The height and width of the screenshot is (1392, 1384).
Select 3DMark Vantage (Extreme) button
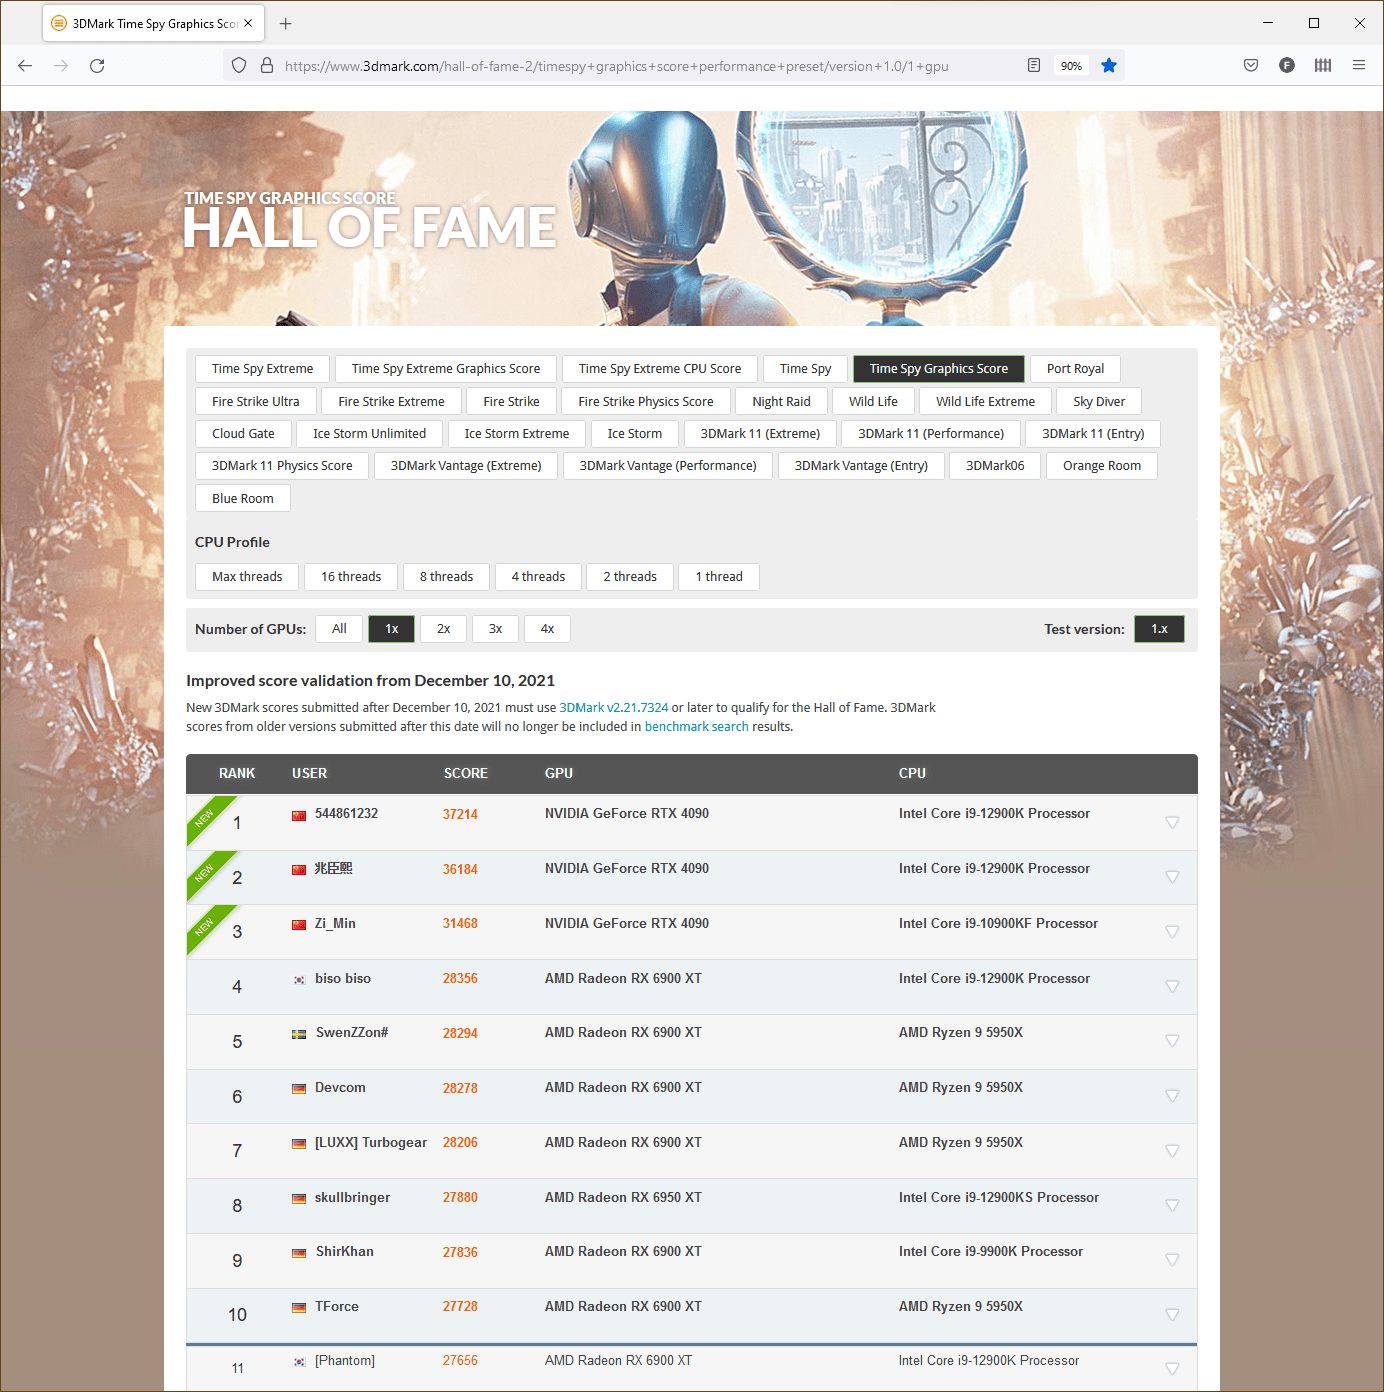[466, 466]
